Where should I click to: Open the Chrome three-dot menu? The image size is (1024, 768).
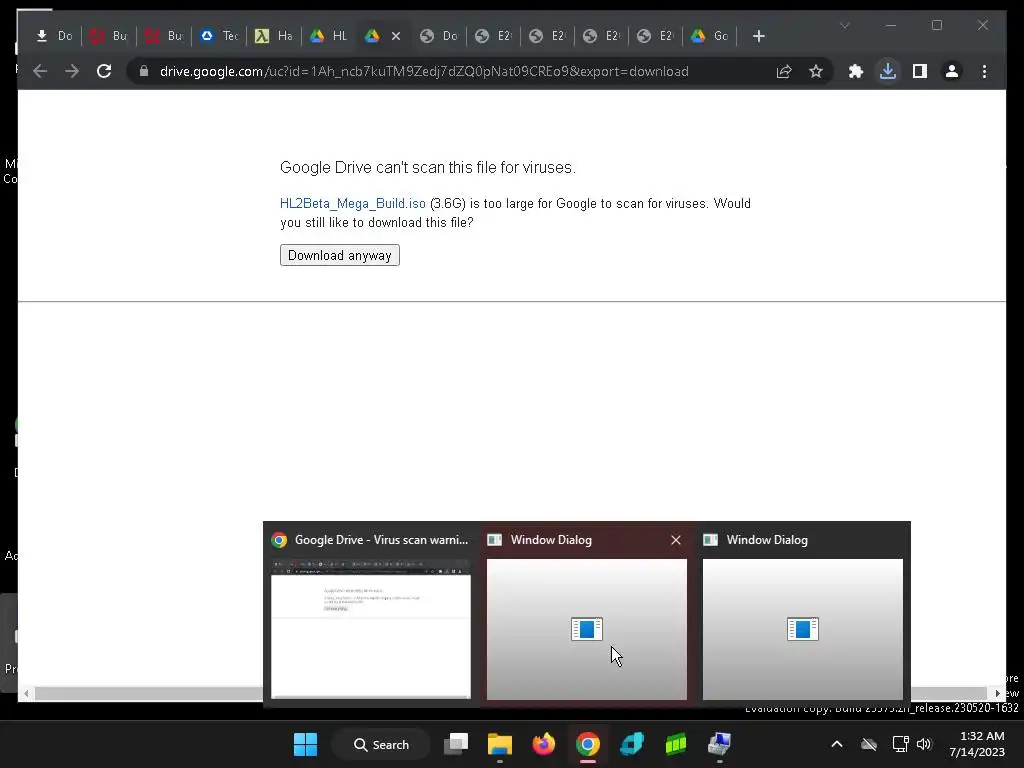(x=984, y=71)
